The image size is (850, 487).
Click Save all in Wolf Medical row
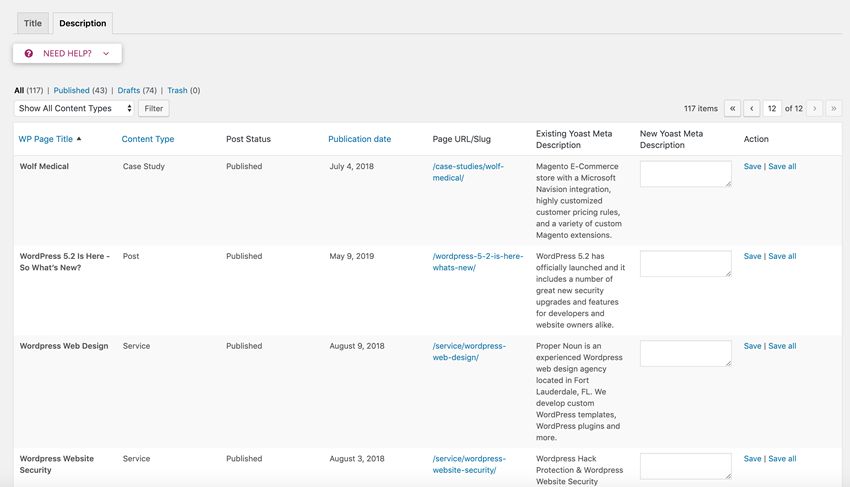(x=782, y=166)
